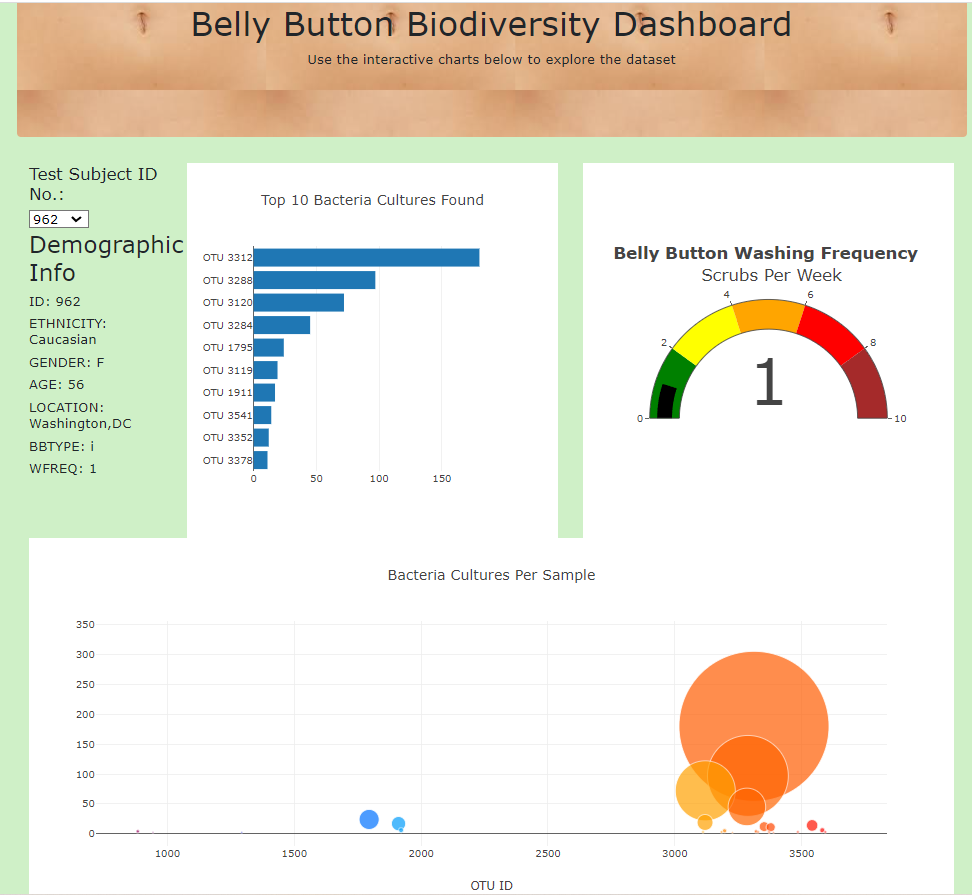The width and height of the screenshot is (972, 895).
Task: Click the 150 tick on the bar chart x-axis
Action: pyautogui.click(x=442, y=478)
